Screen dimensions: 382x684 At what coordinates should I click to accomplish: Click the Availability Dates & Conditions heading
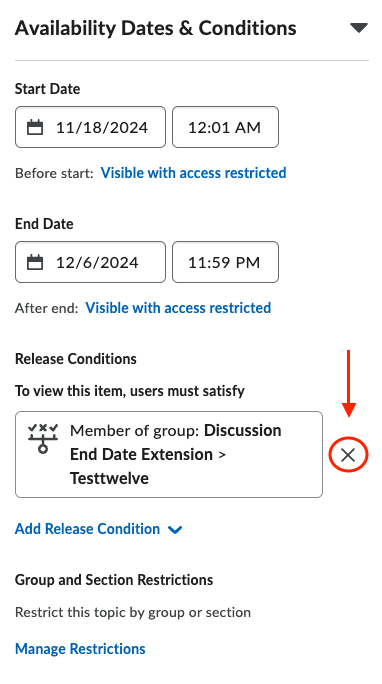156,28
